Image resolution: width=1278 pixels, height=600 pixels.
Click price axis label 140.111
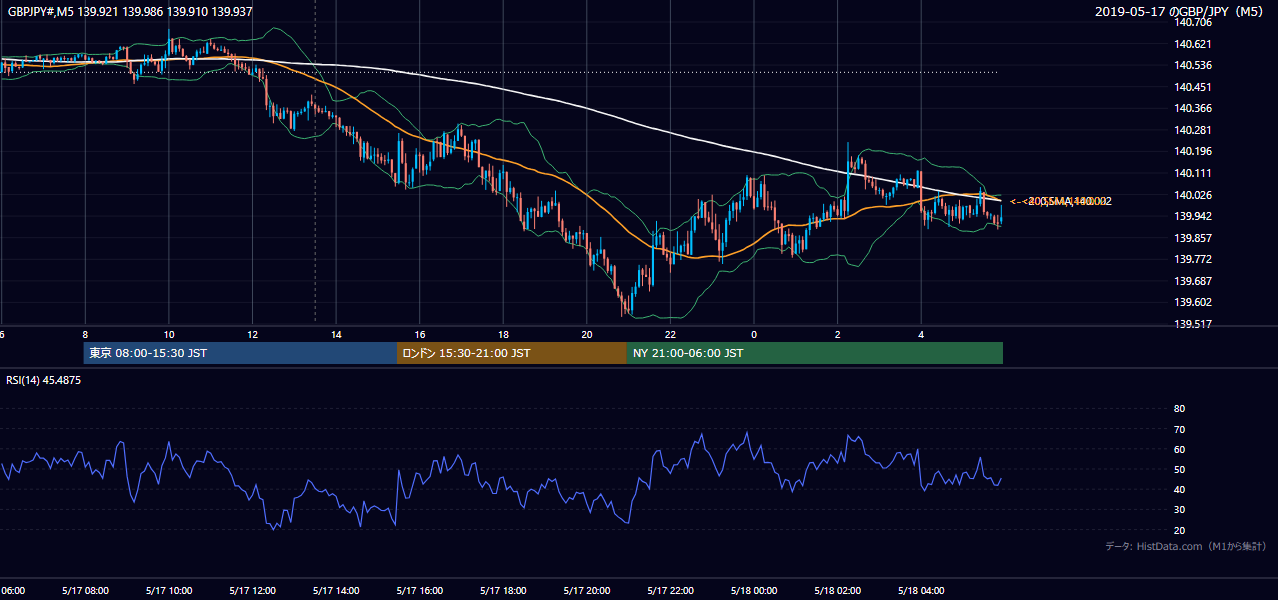point(1192,173)
